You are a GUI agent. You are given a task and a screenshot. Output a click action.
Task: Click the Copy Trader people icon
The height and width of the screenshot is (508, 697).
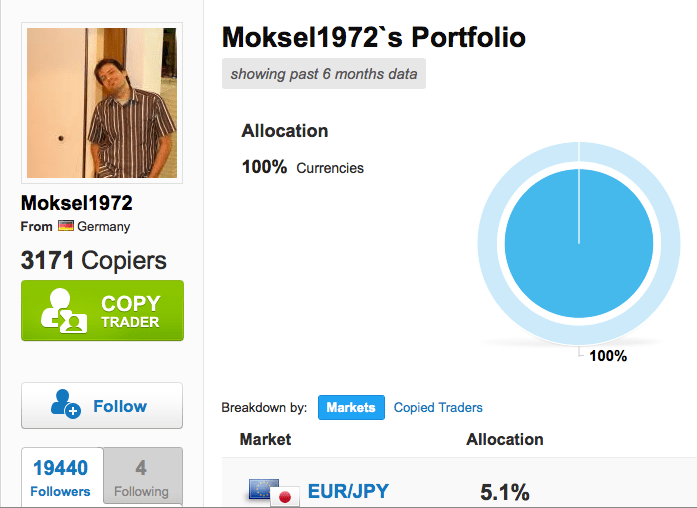[x=63, y=311]
